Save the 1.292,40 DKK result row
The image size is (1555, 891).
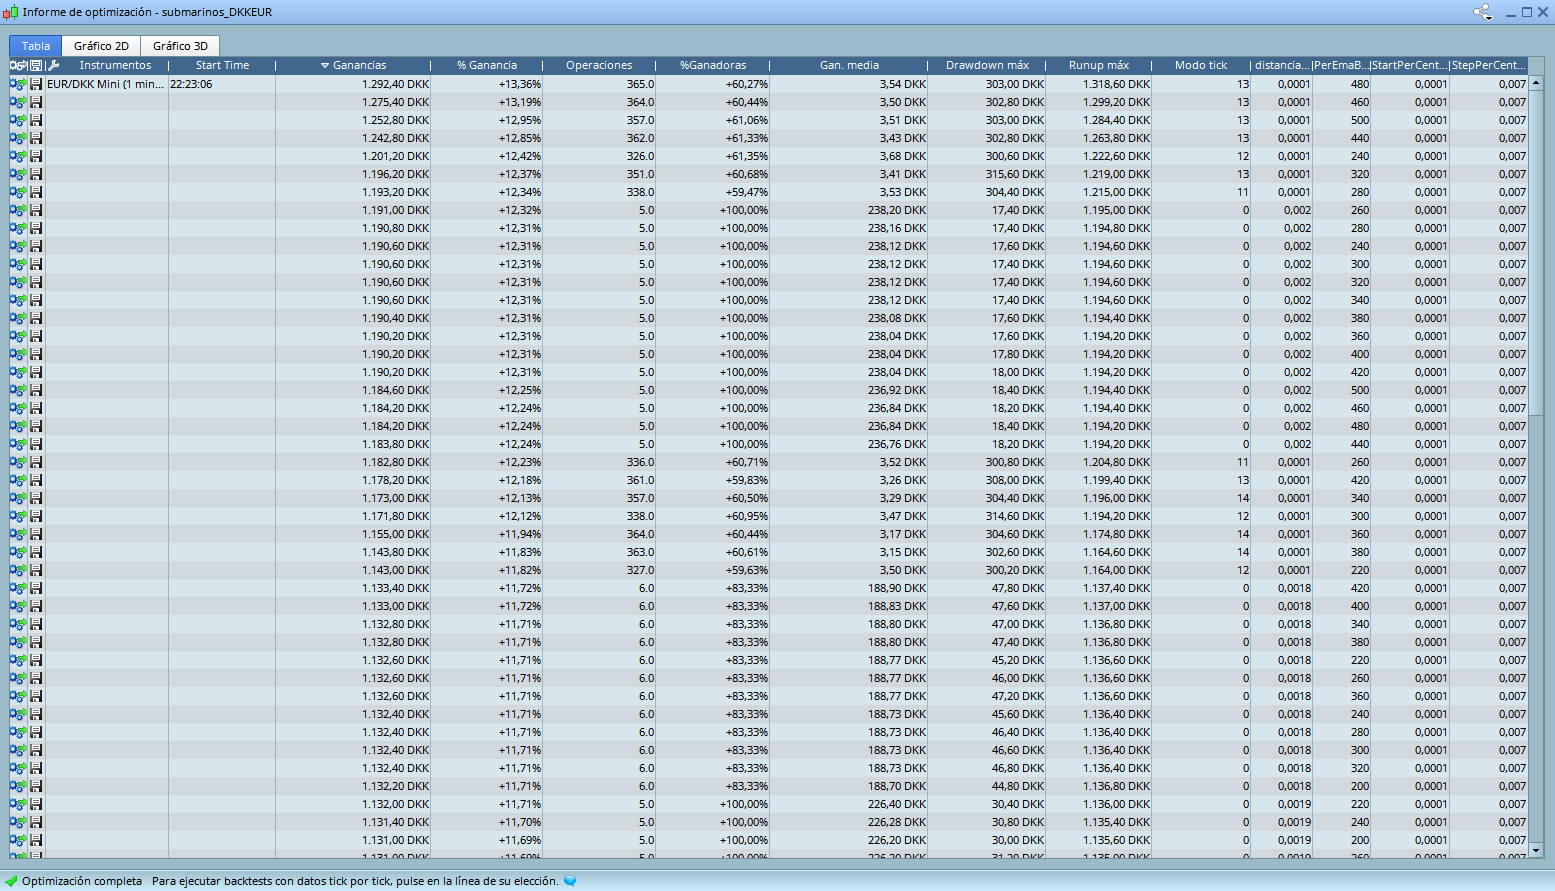coord(36,84)
